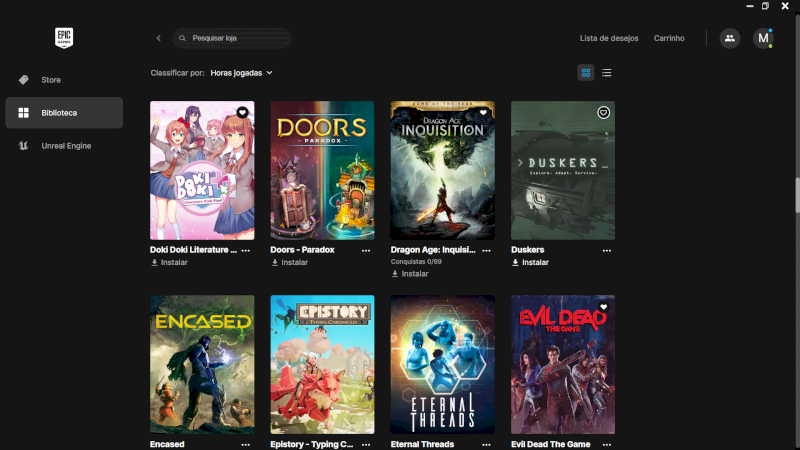Viewport: 800px width, 450px height.
Task: Click the Epic Games logo
Action: pos(64,38)
